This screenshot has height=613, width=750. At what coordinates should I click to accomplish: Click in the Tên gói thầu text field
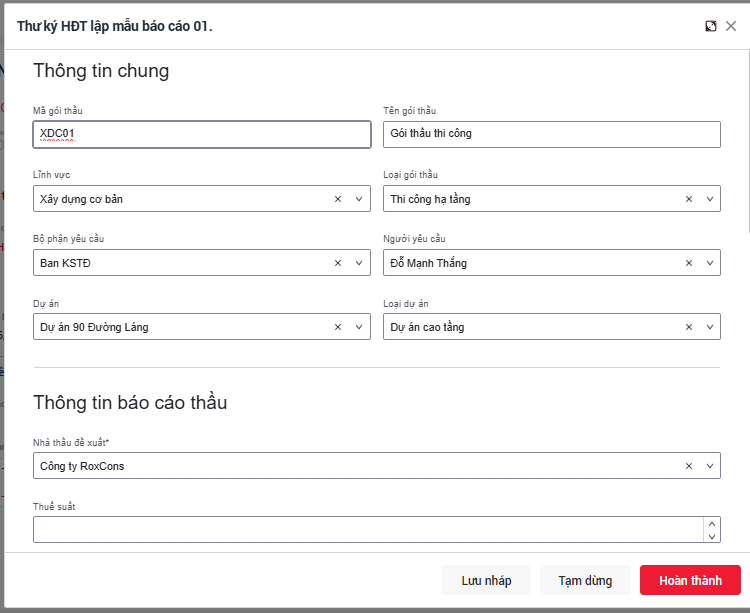click(551, 134)
